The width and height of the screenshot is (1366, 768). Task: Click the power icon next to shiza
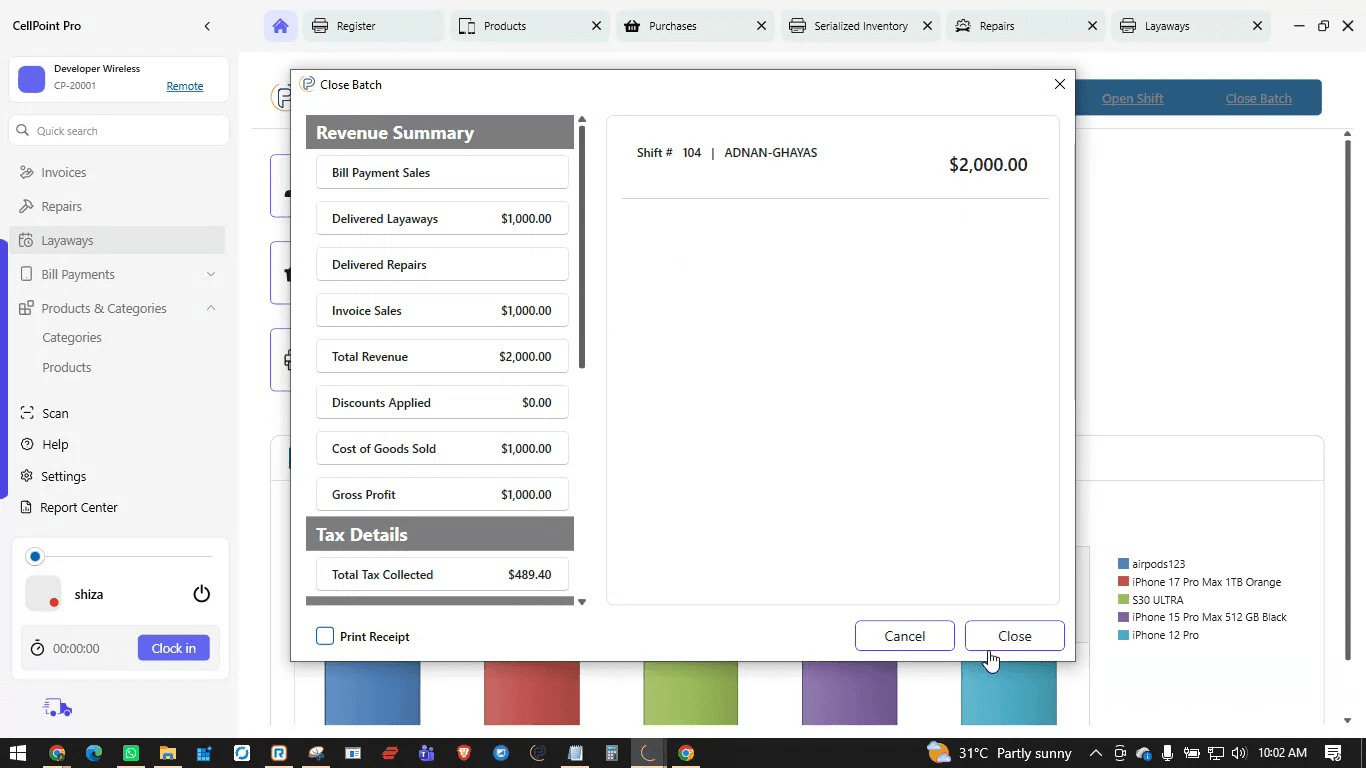(202, 594)
